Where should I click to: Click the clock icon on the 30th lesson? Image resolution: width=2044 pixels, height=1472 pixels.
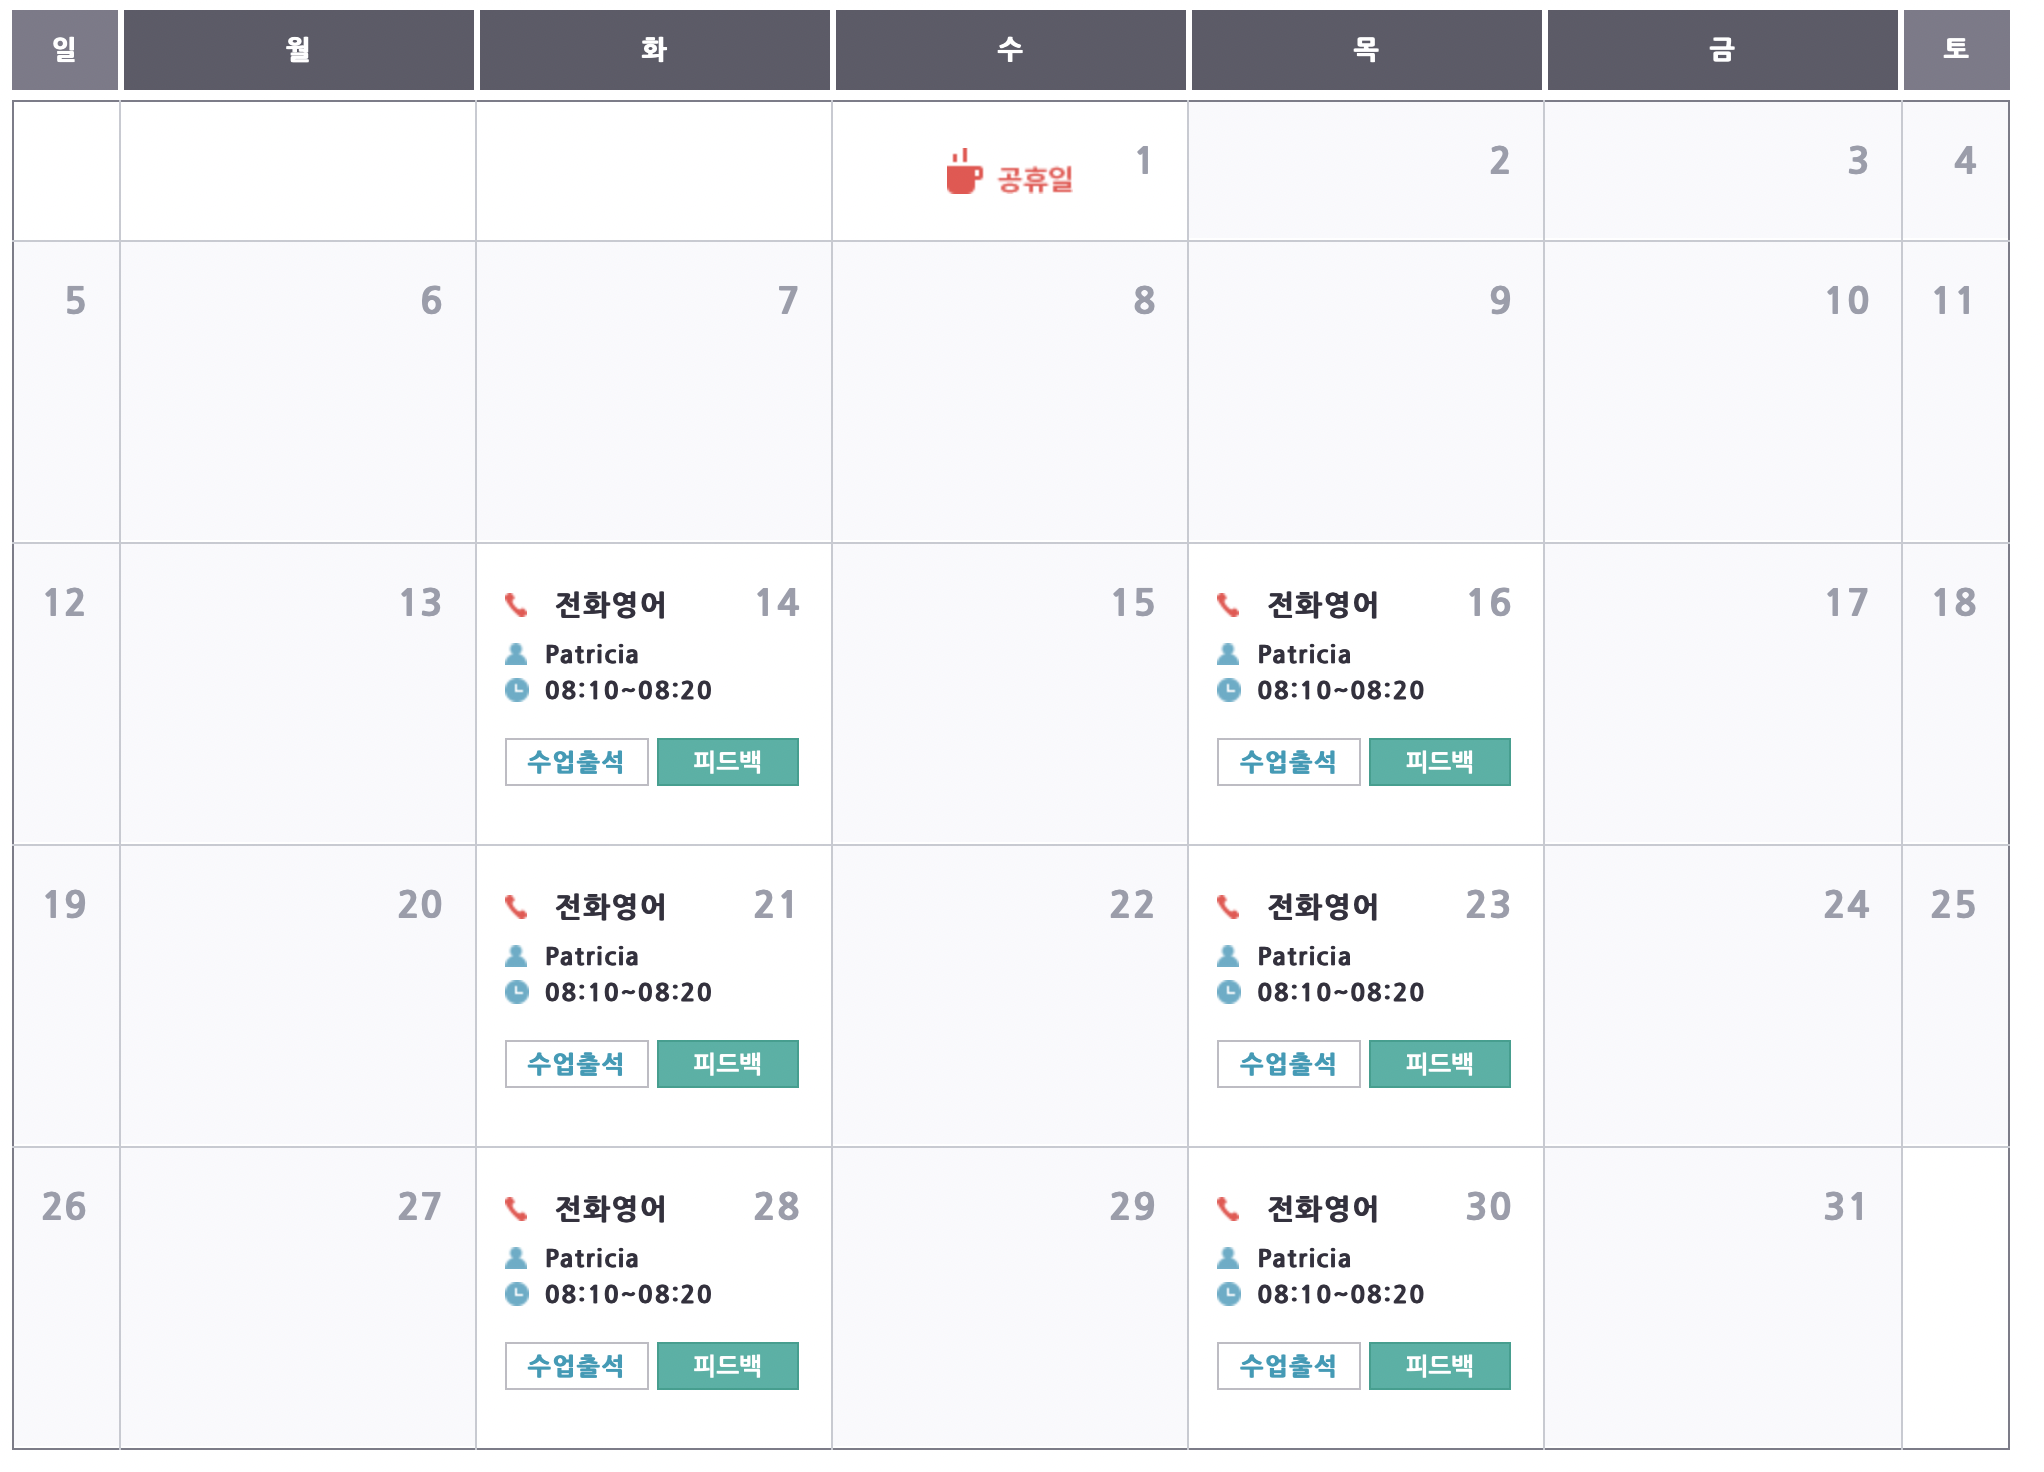[1228, 1294]
